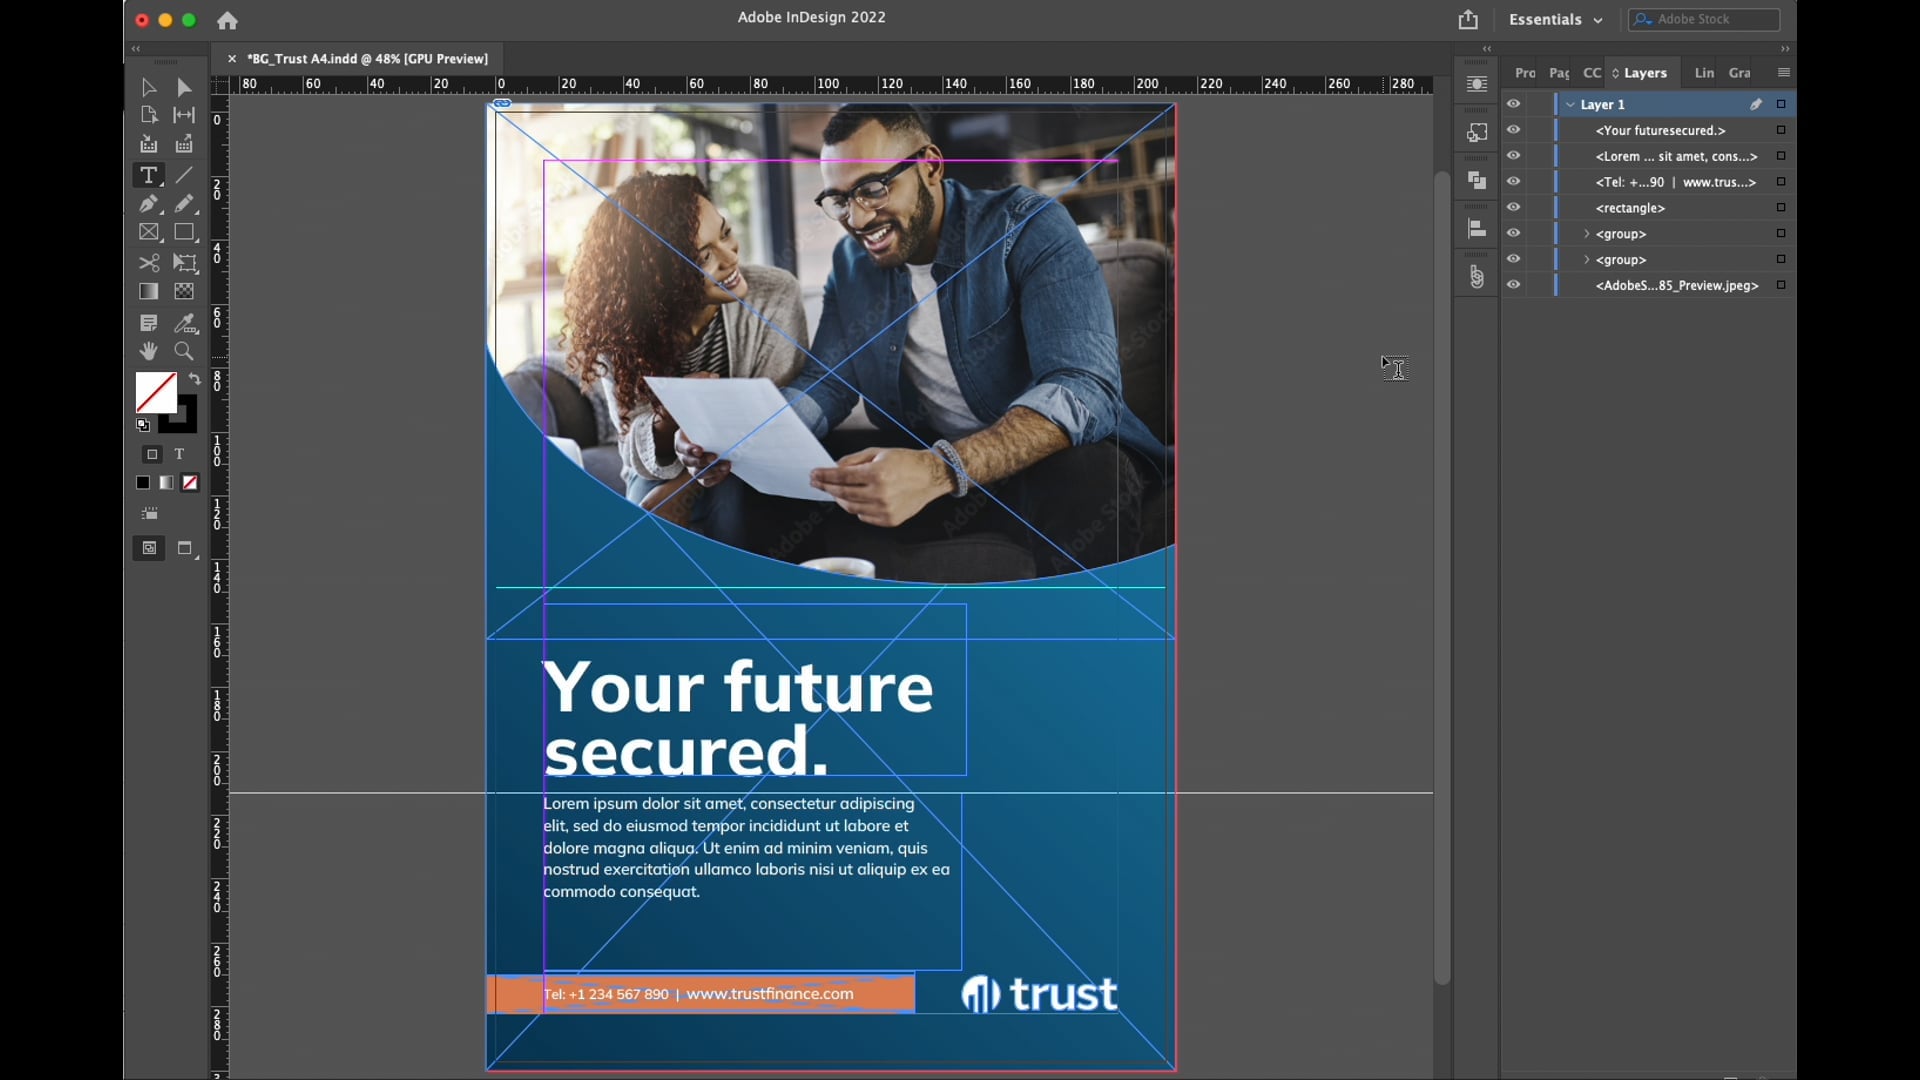
Task: Toggle Normal view mode button
Action: [x=149, y=548]
